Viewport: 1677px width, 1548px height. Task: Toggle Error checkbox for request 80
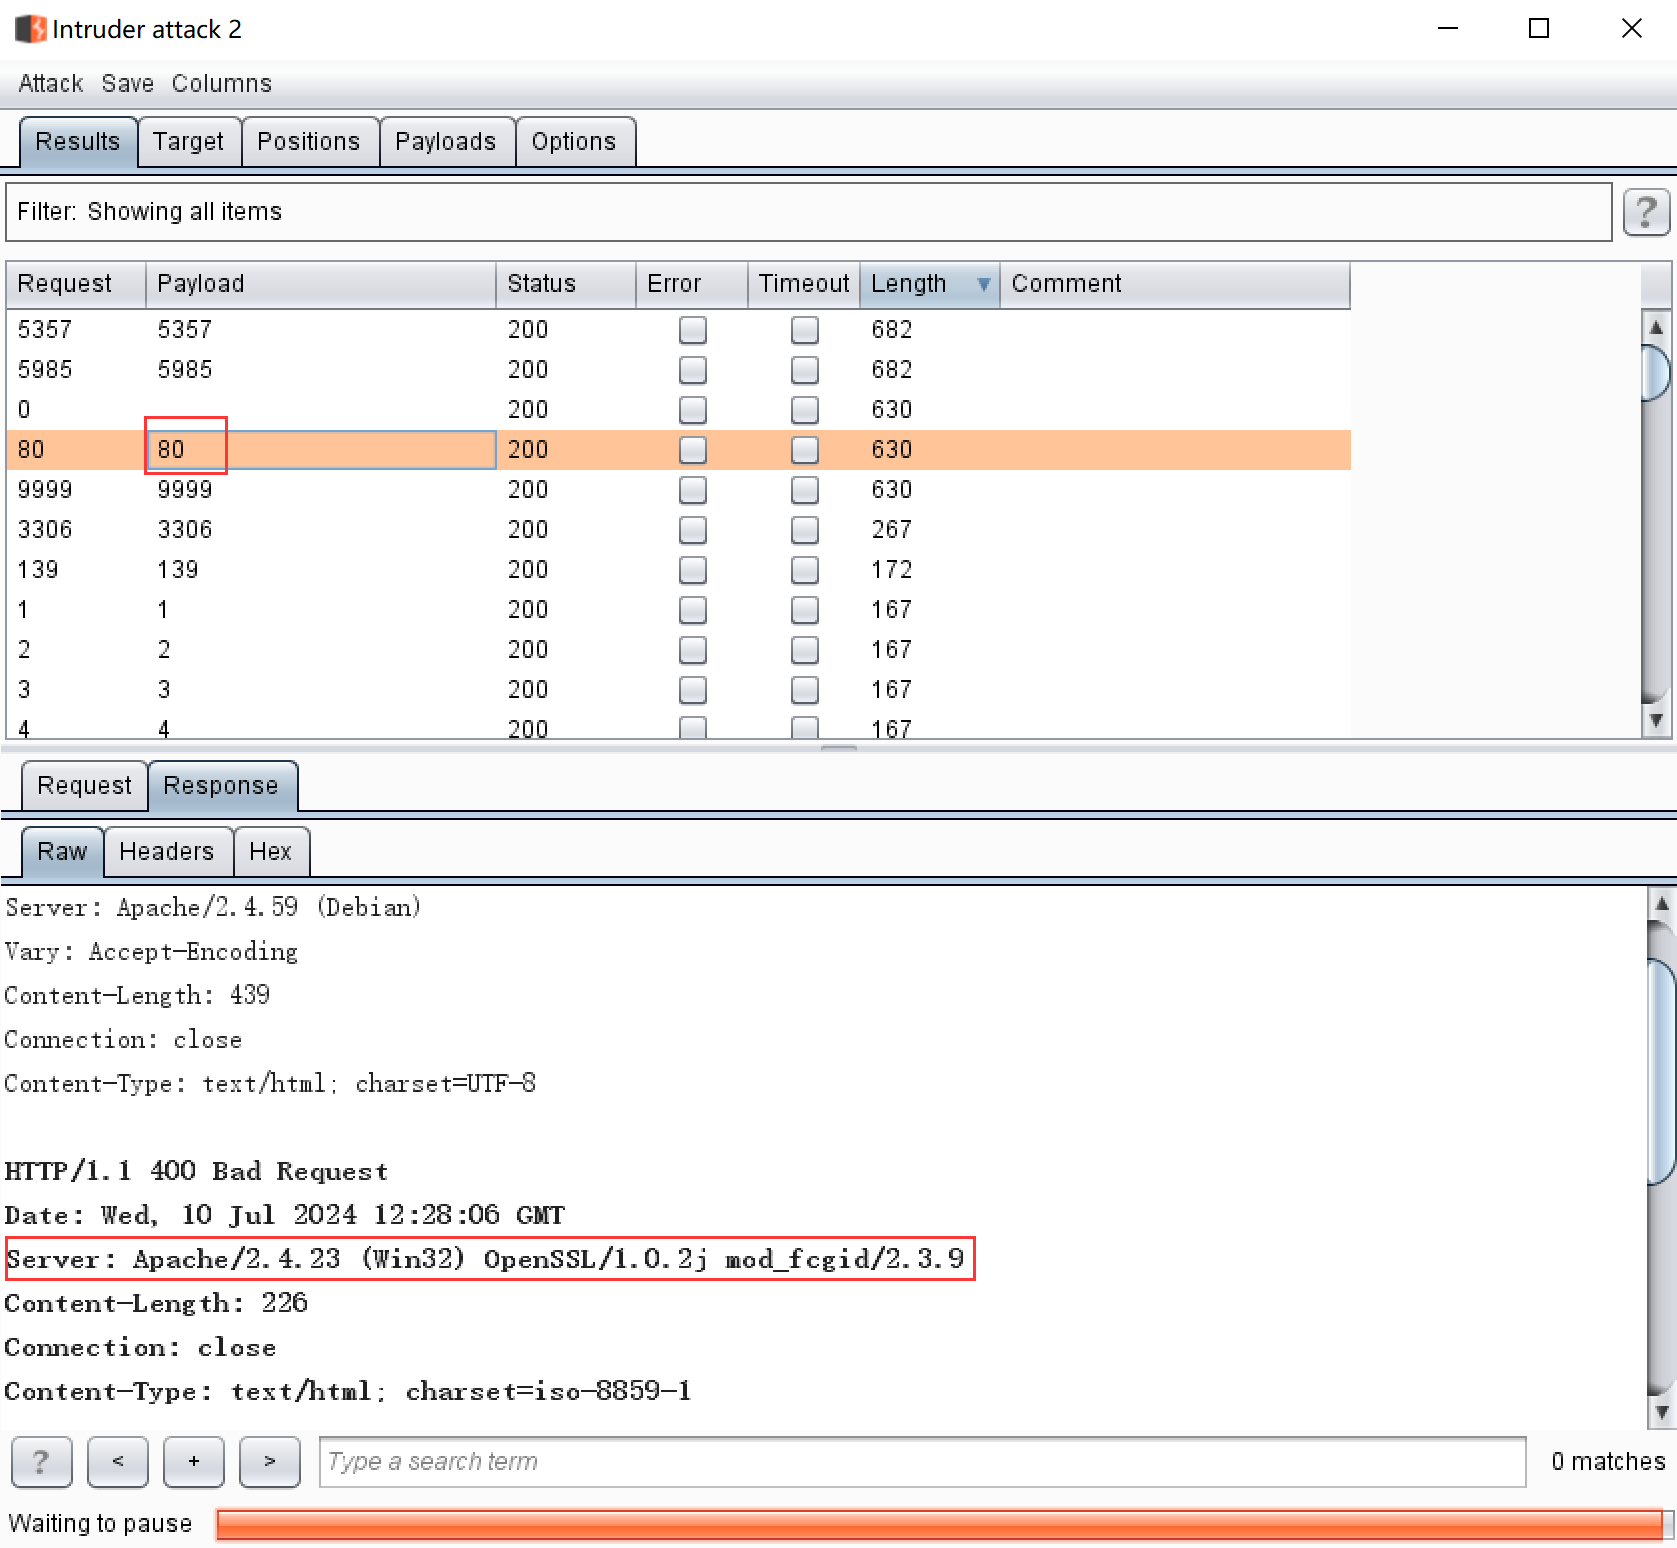click(x=693, y=450)
